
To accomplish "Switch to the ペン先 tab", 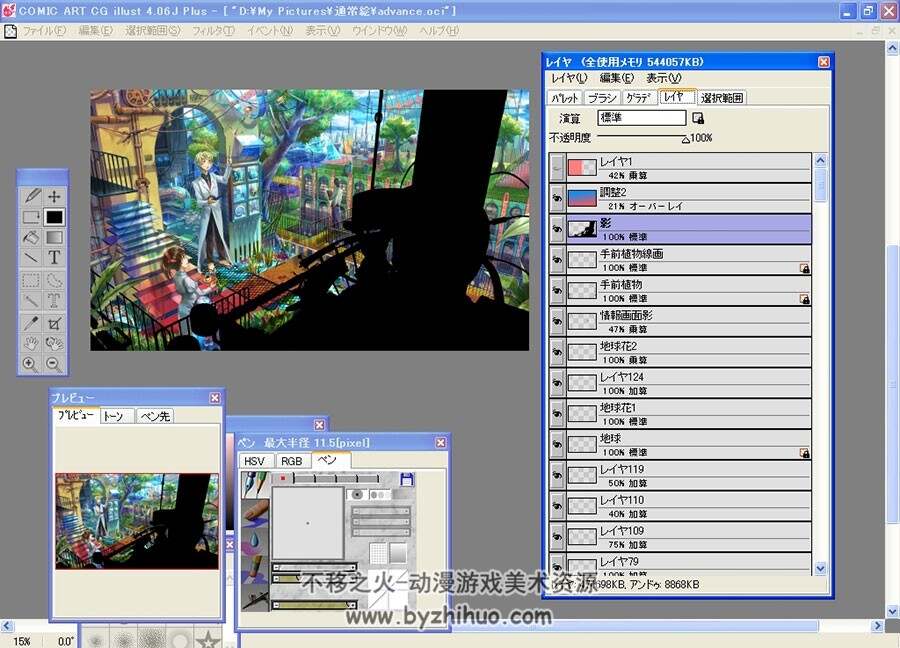I will point(155,416).
